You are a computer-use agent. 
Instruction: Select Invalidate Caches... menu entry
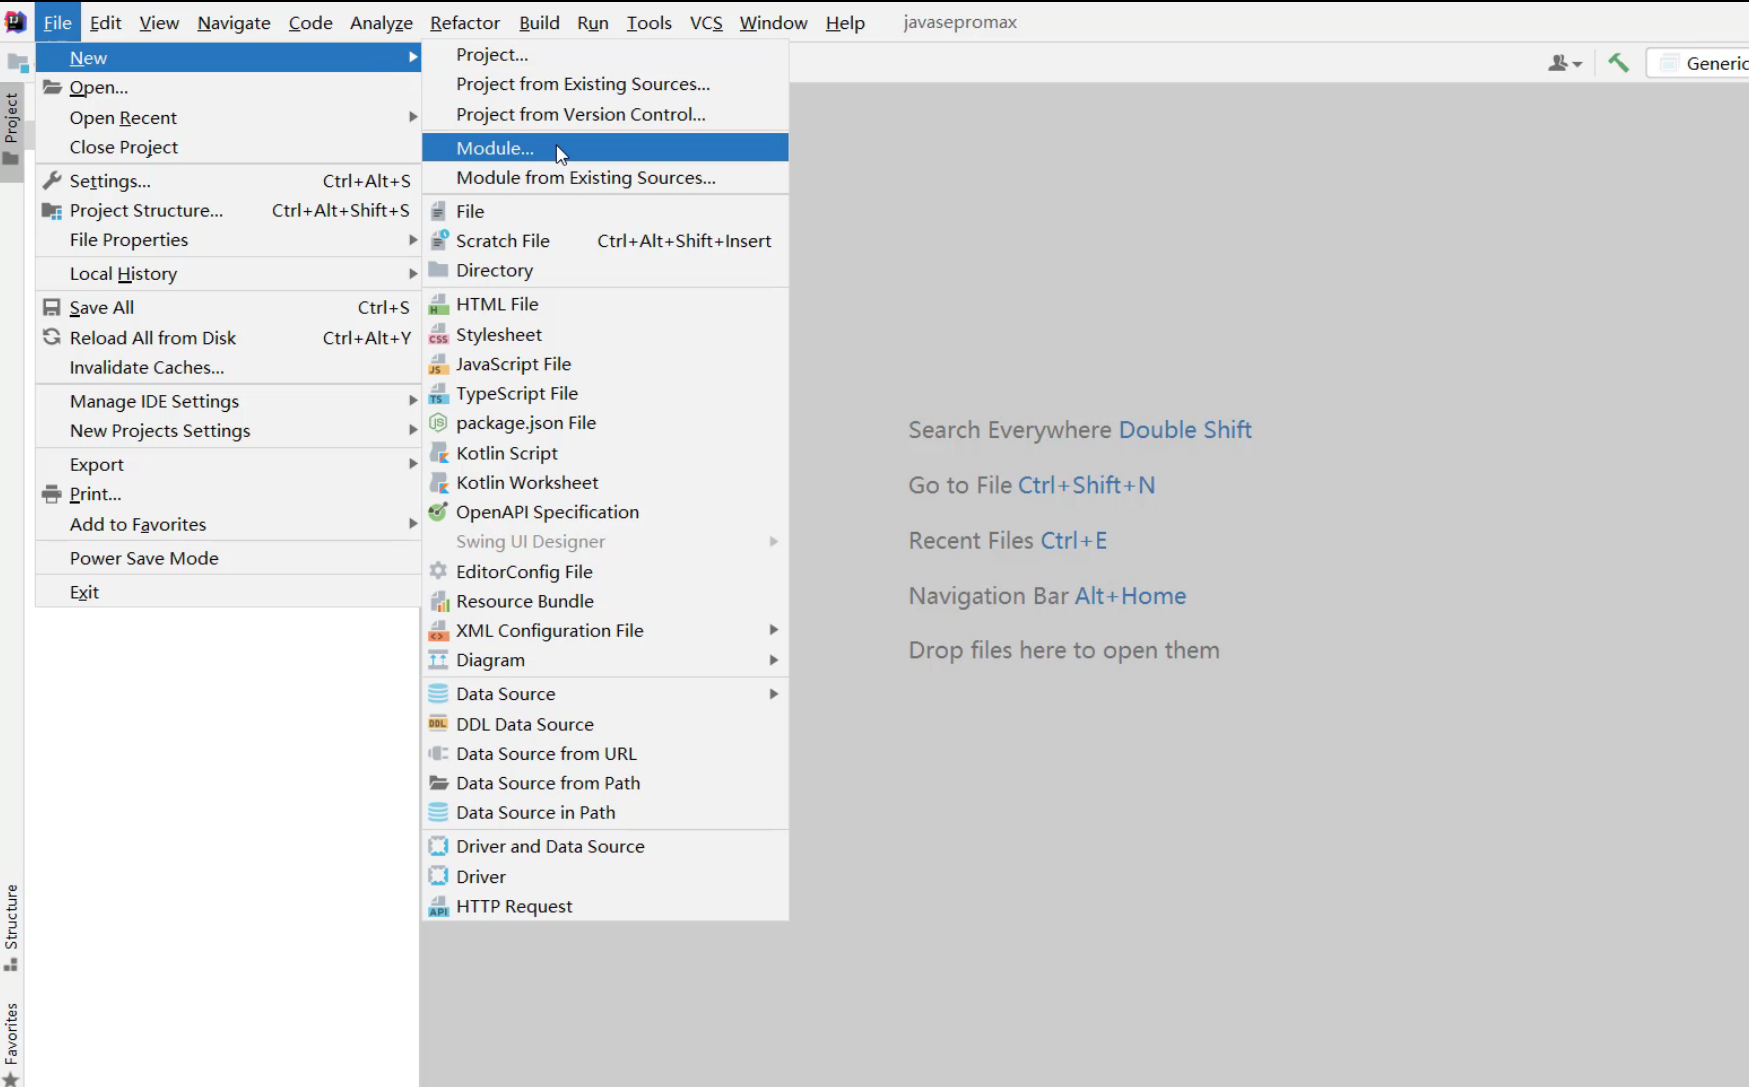tap(228, 367)
